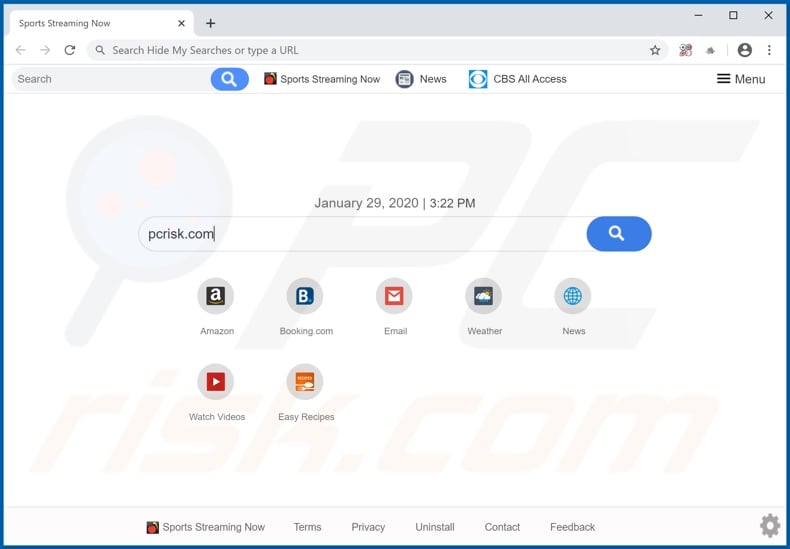Screen dimensions: 790x549
Task: Click the address bar search magnifier icon
Action: tap(100, 50)
